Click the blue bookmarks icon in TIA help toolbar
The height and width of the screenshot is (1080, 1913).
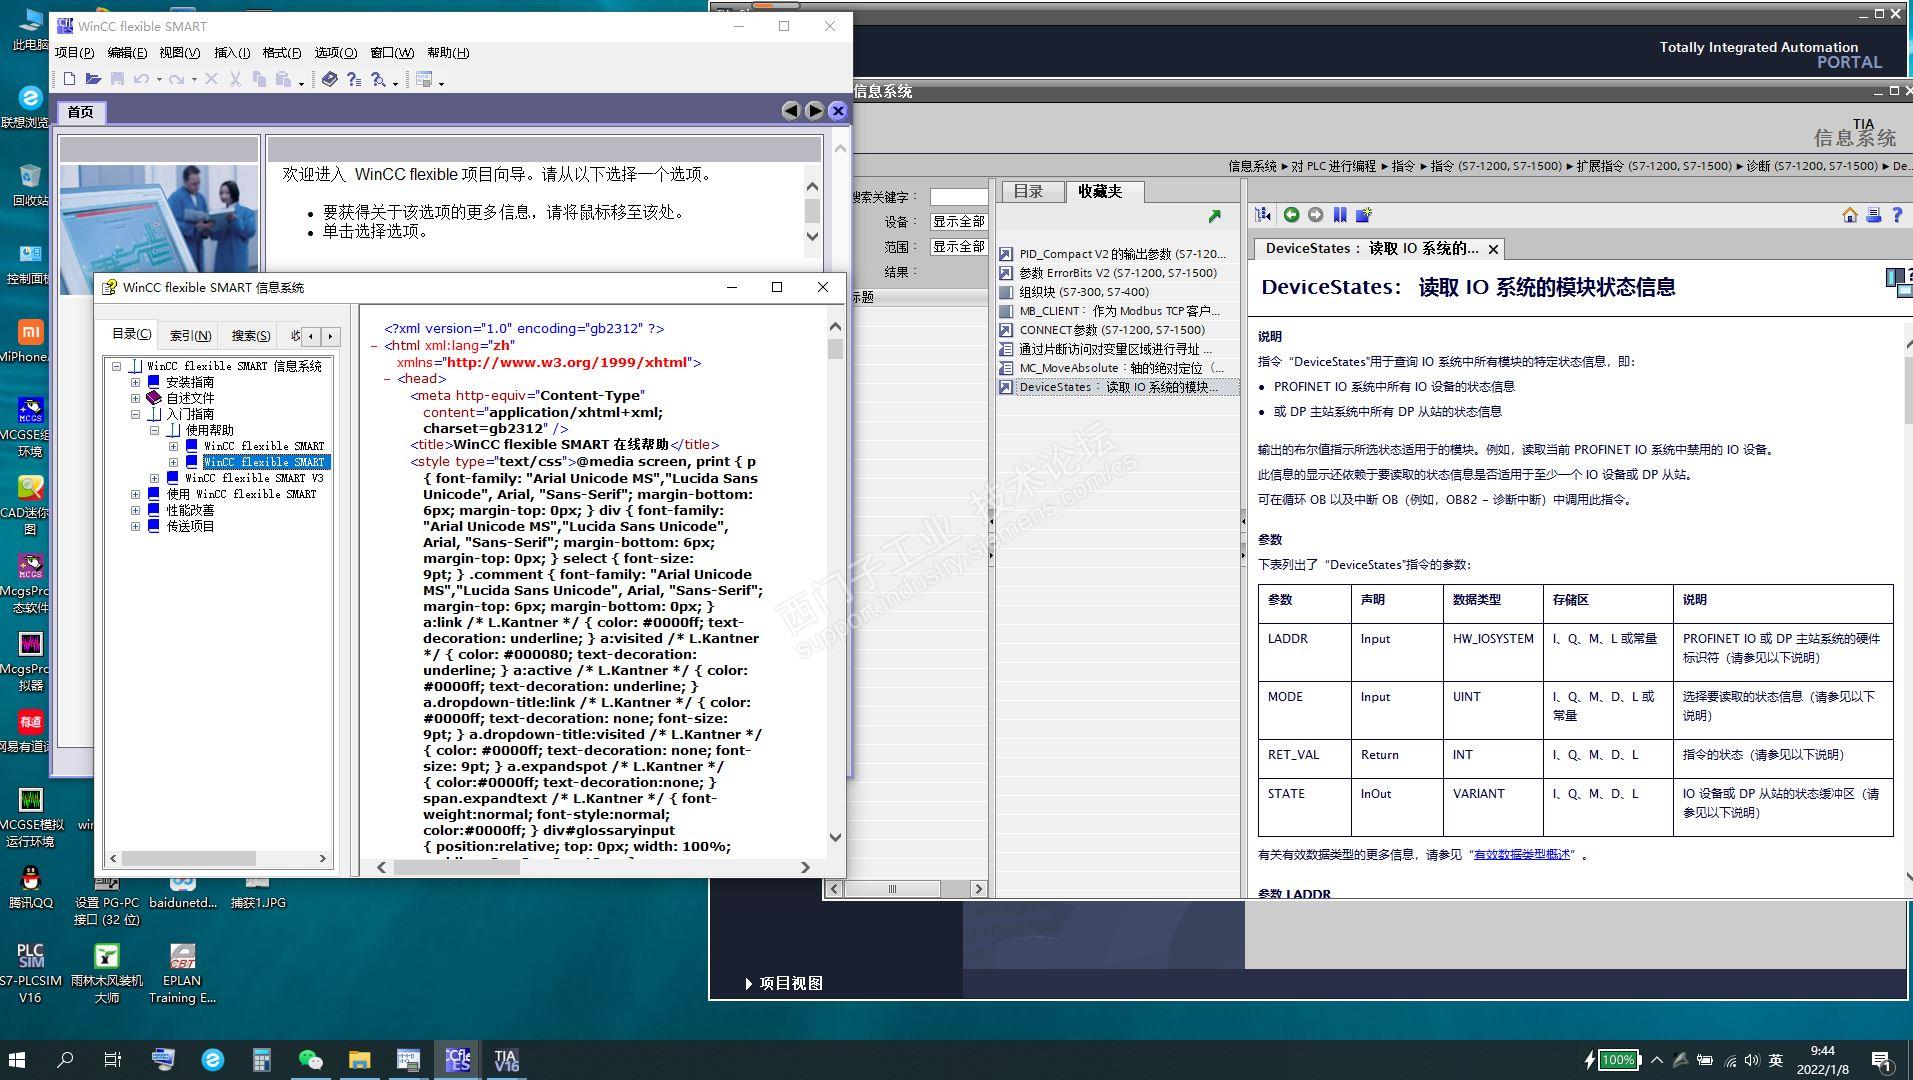1340,215
